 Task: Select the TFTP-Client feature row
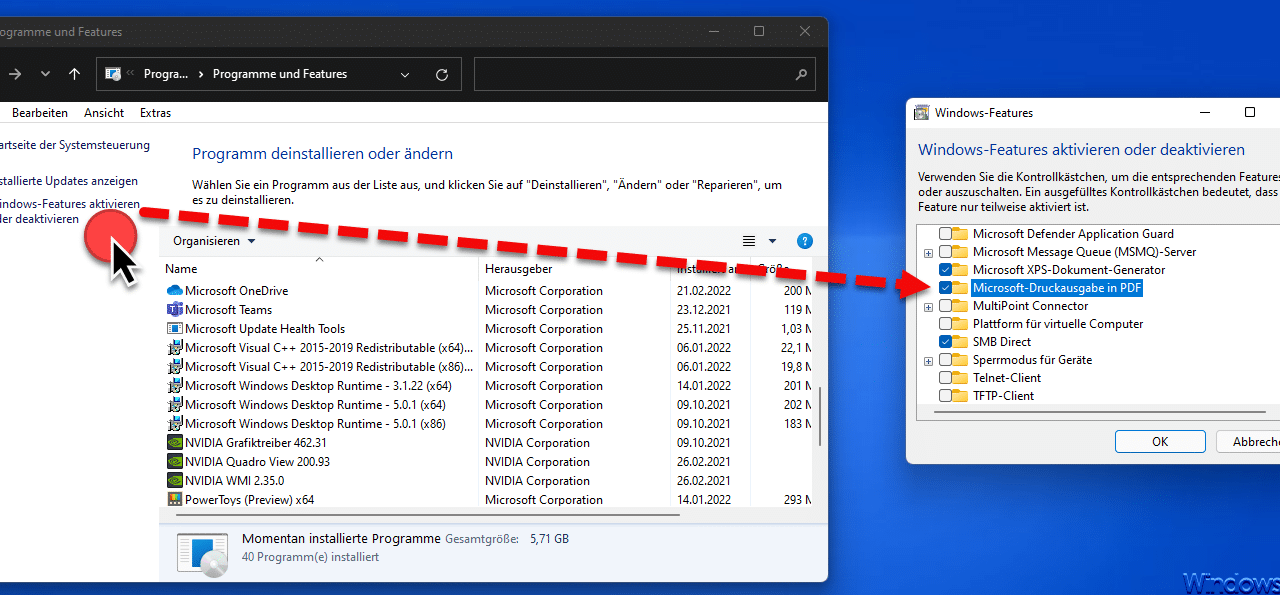coord(1003,396)
